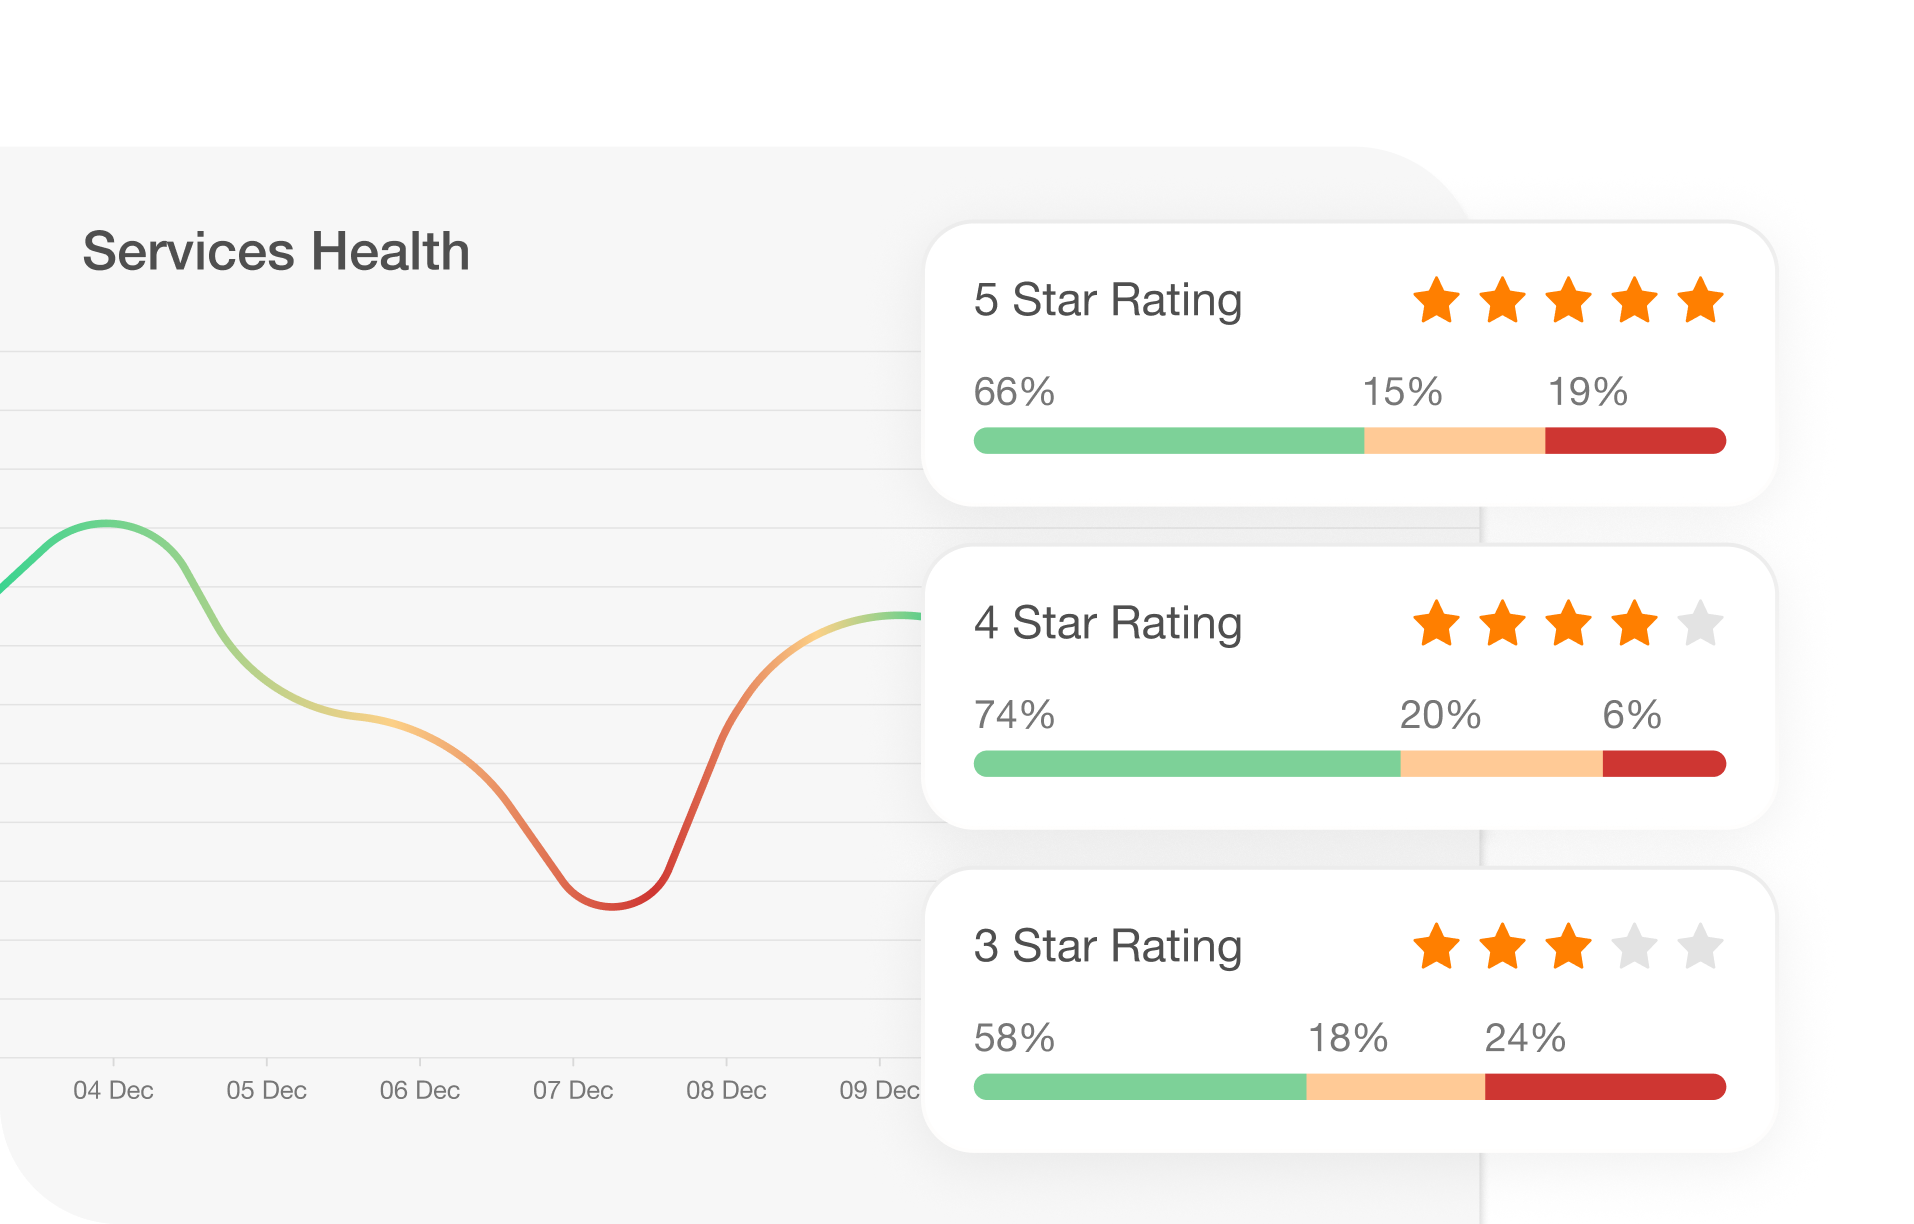Click the red low point of the health curve

(x=612, y=906)
